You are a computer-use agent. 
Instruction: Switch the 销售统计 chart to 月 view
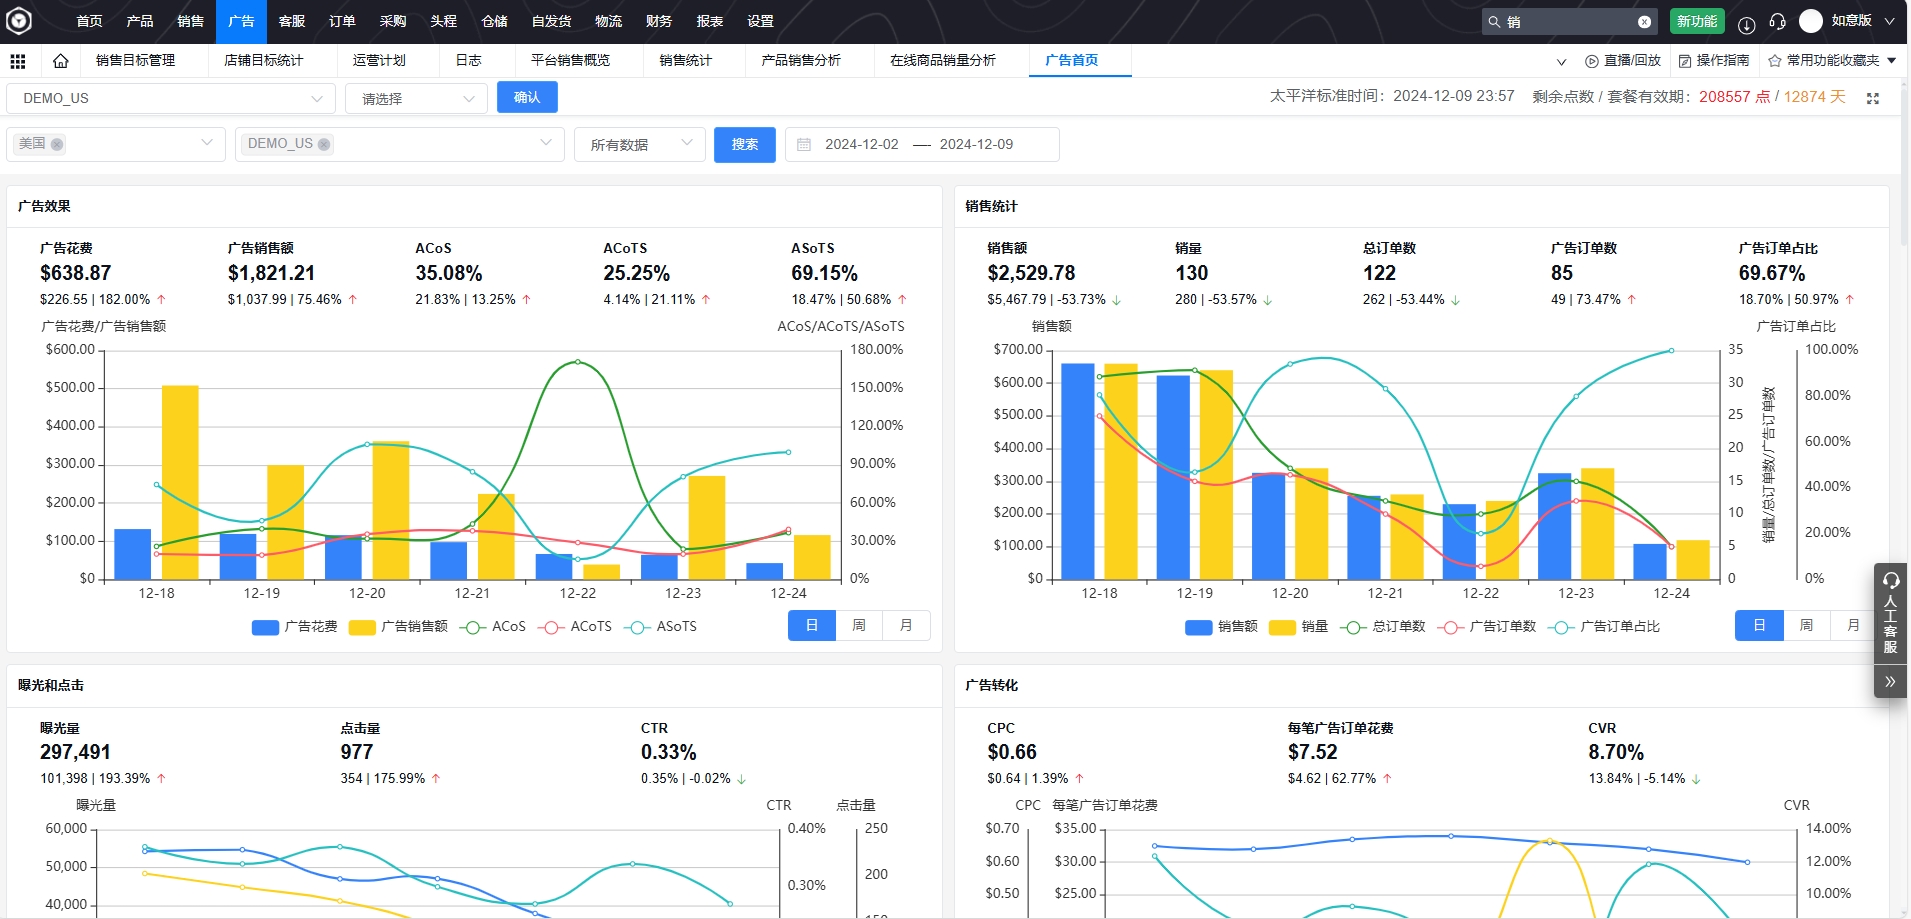tap(1853, 625)
